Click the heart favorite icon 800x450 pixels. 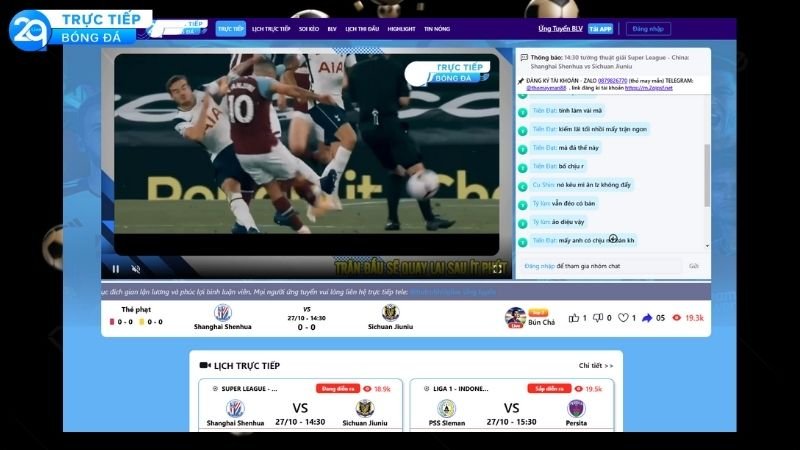coord(623,318)
